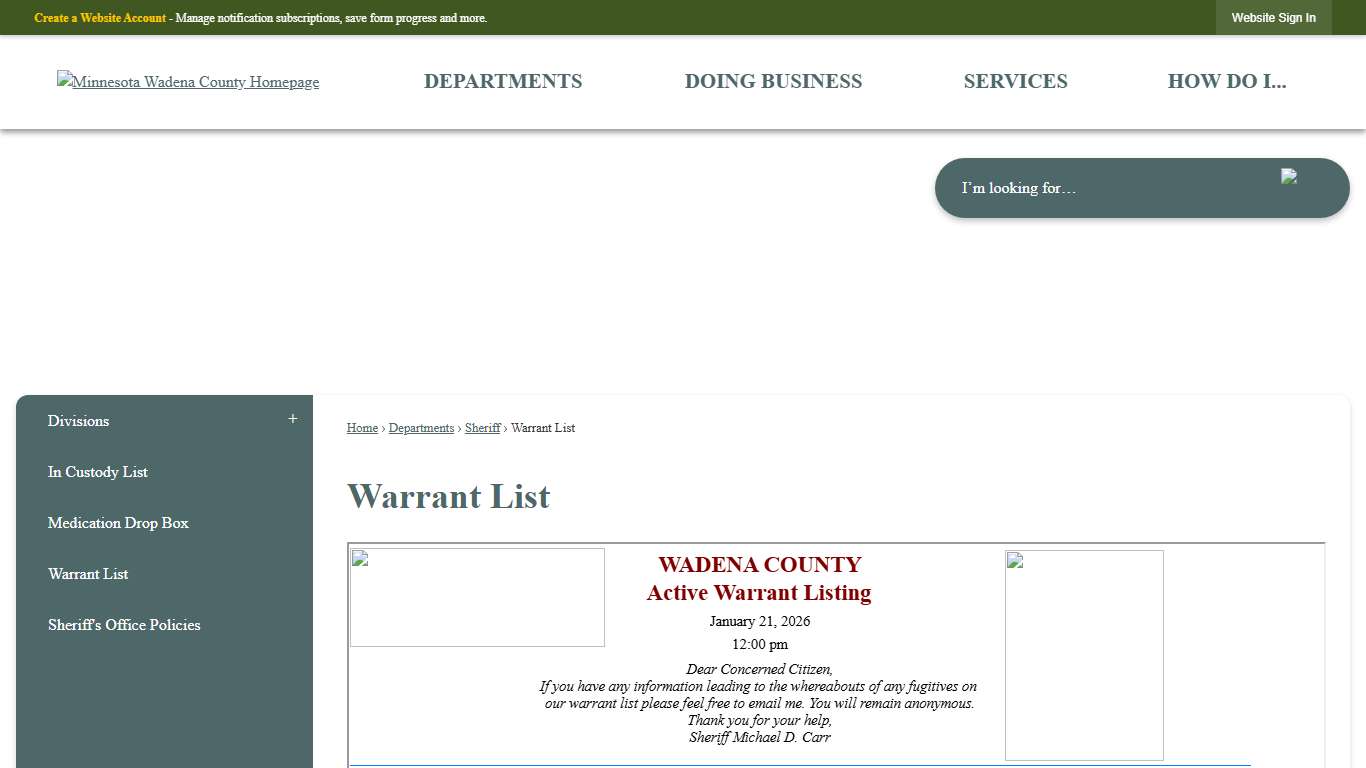Select Warrant List in the sidebar
The image size is (1366, 768).
pos(88,573)
